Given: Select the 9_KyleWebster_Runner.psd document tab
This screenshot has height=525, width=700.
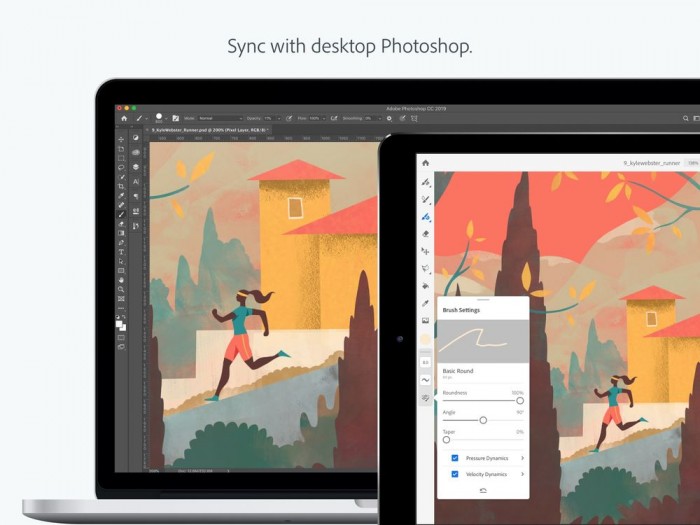Looking at the screenshot, I should [x=210, y=130].
